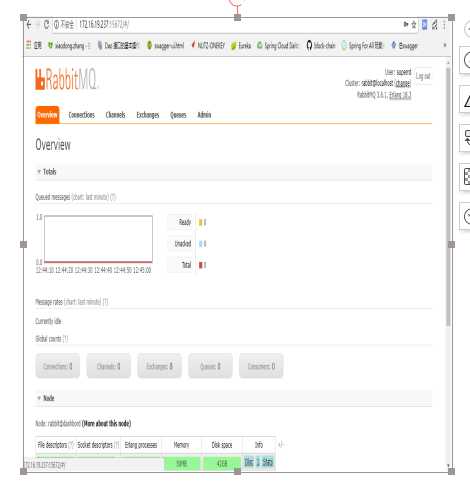Click the Memory column header
Screen dimensions: 470x487
182,445
